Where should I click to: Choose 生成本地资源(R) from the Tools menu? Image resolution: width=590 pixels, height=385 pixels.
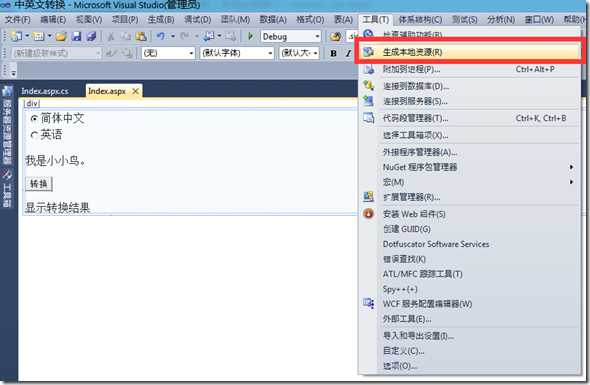(470, 52)
